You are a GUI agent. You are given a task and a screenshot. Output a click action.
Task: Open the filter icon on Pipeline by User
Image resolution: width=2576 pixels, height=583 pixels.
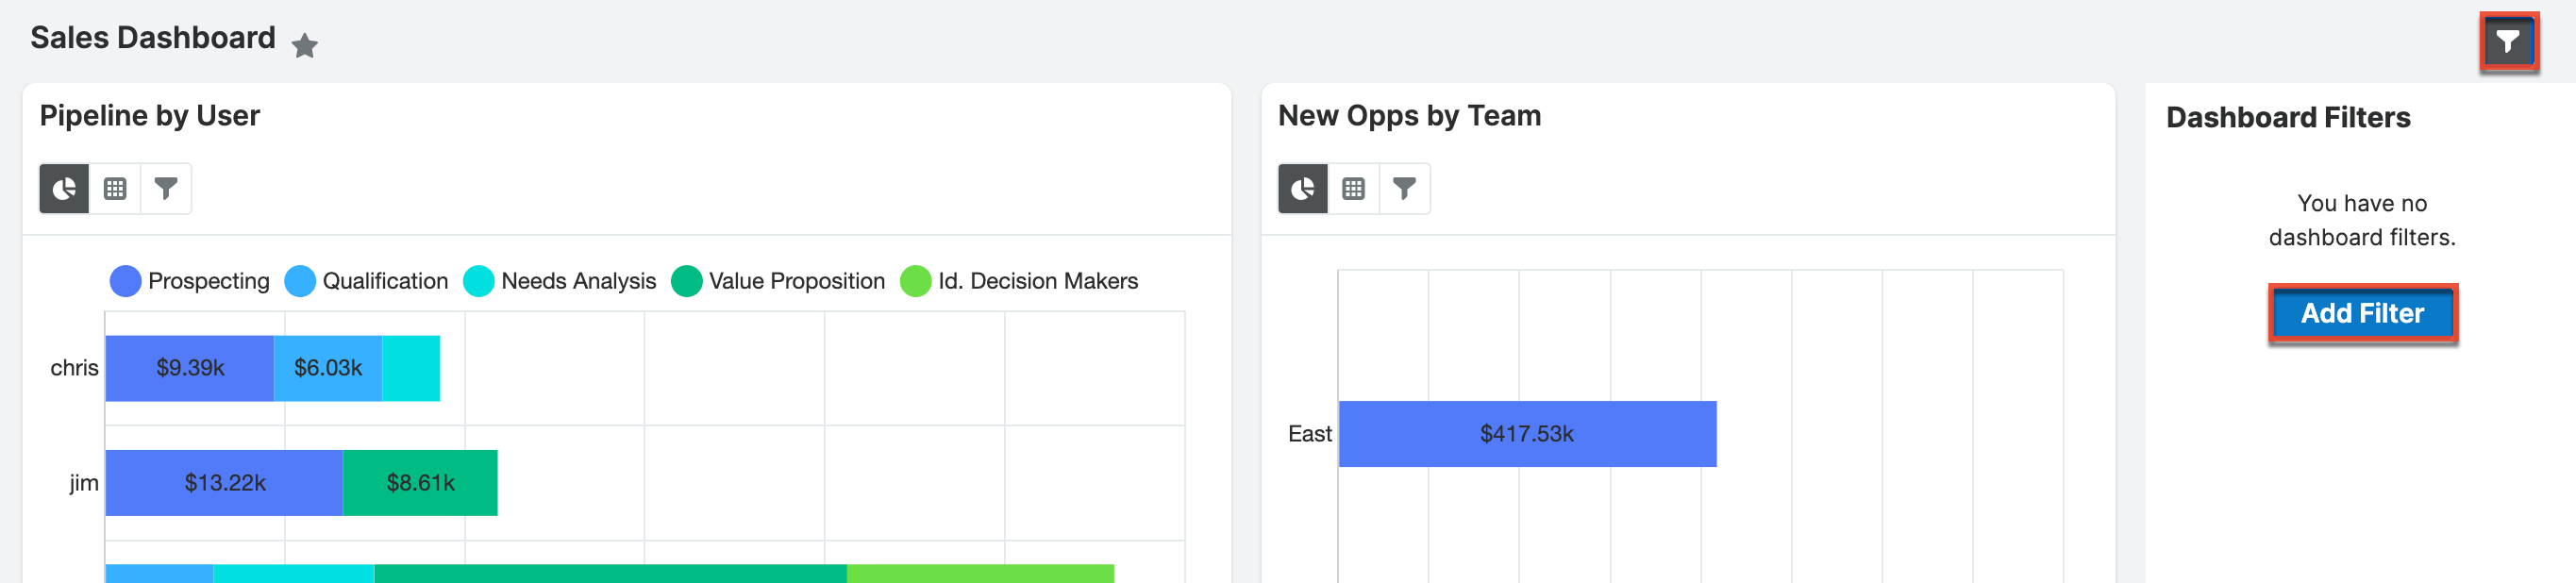click(168, 187)
